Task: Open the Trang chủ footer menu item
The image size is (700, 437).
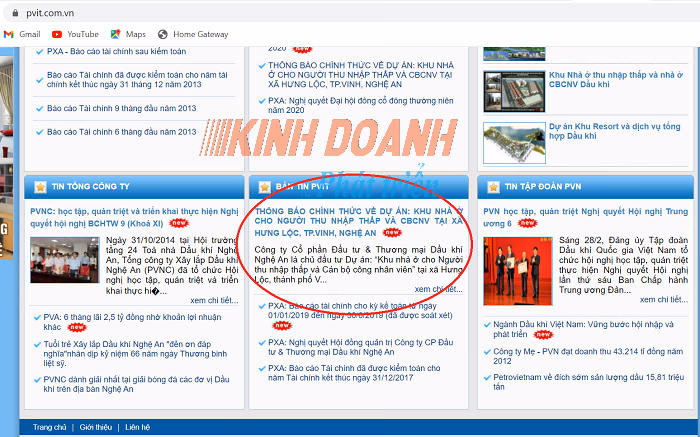Action: coord(49,427)
